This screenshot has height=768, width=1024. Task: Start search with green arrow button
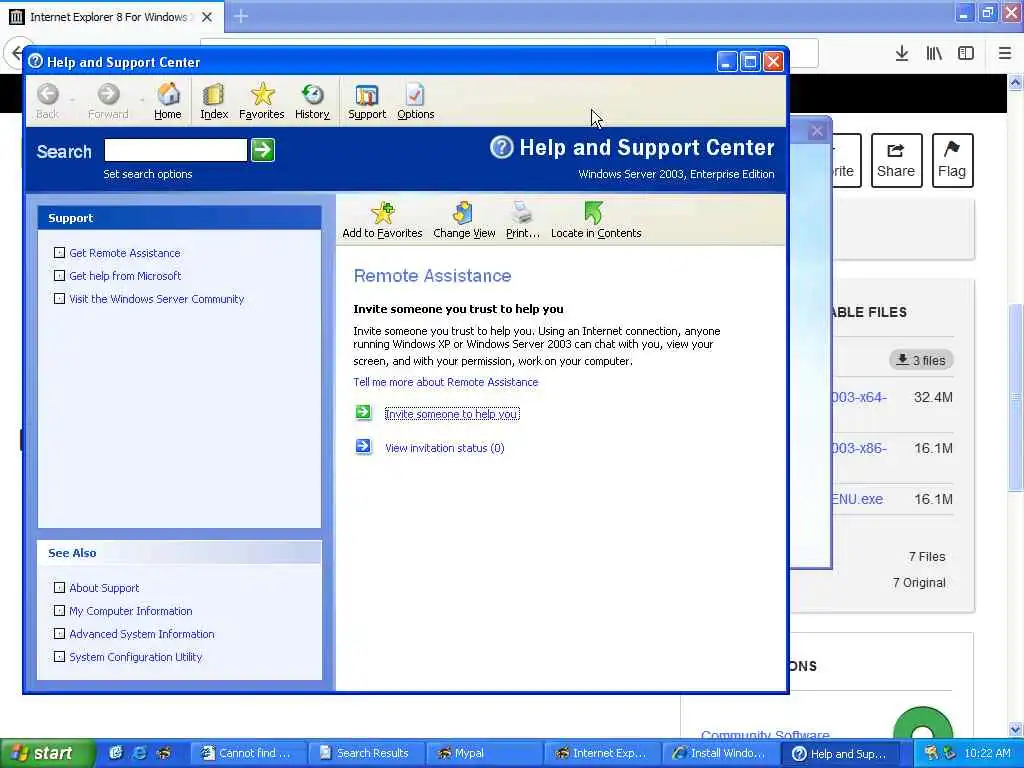click(x=263, y=150)
